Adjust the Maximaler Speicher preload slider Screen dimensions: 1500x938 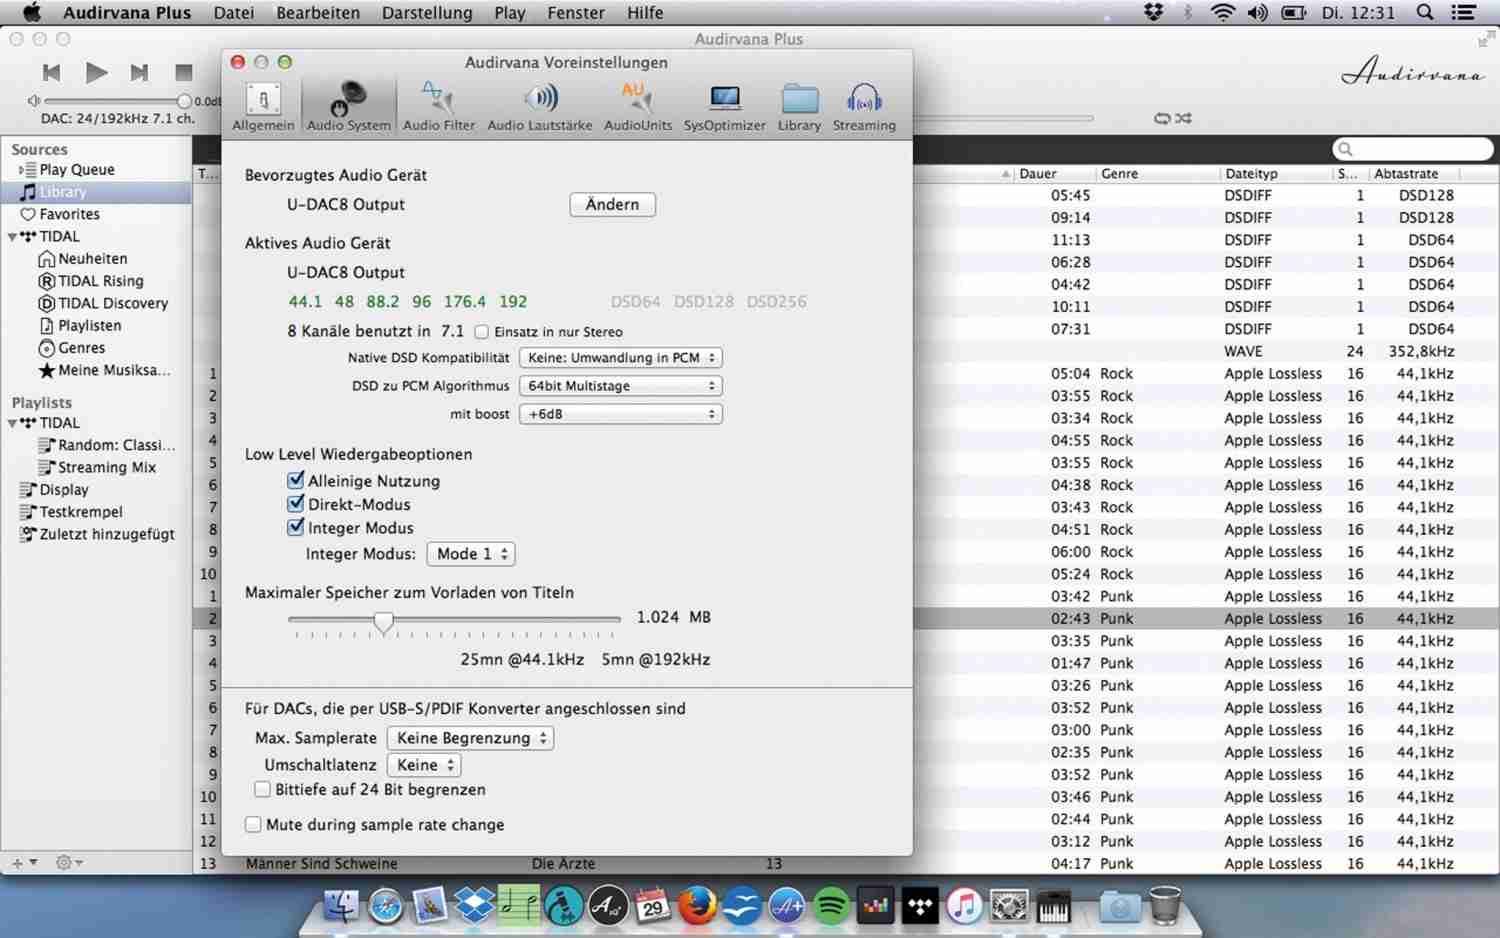pyautogui.click(x=383, y=621)
